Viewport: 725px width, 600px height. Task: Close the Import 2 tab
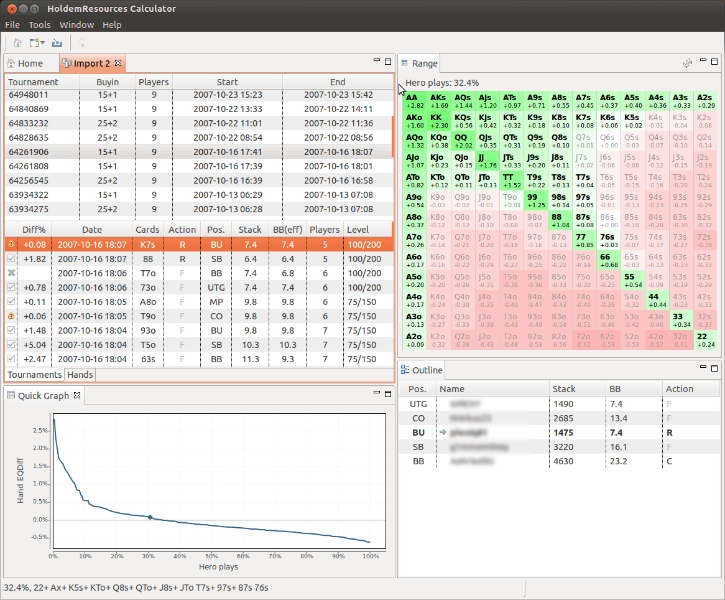[x=118, y=63]
